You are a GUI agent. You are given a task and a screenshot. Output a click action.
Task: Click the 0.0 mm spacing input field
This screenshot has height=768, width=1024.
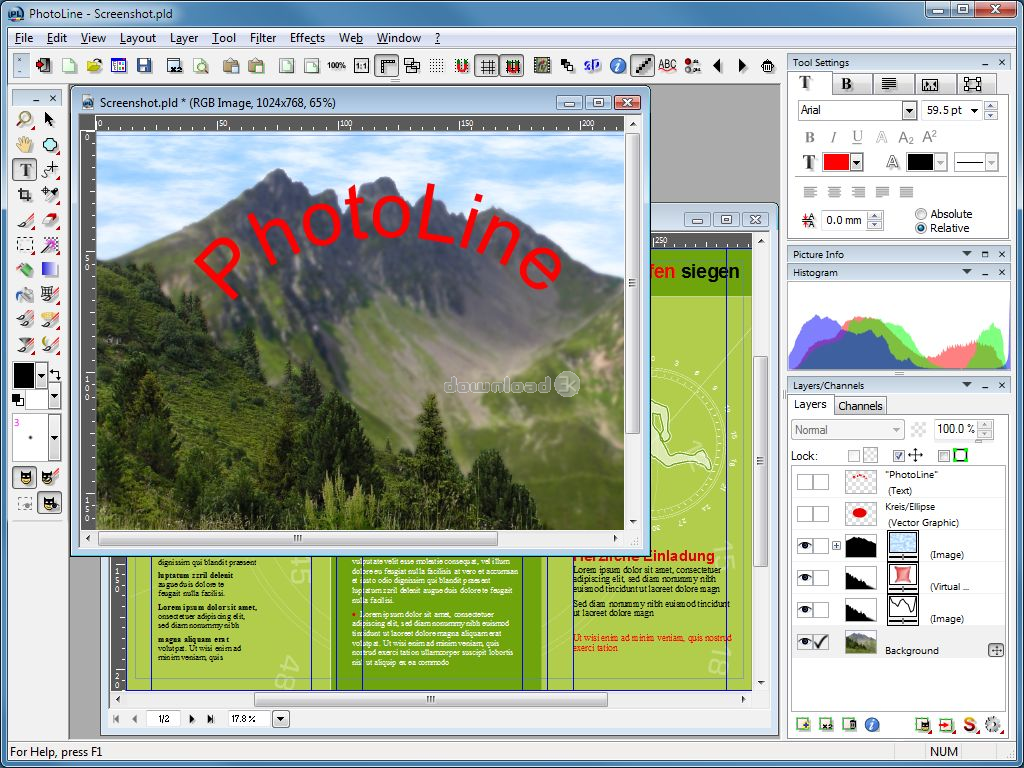pos(844,221)
